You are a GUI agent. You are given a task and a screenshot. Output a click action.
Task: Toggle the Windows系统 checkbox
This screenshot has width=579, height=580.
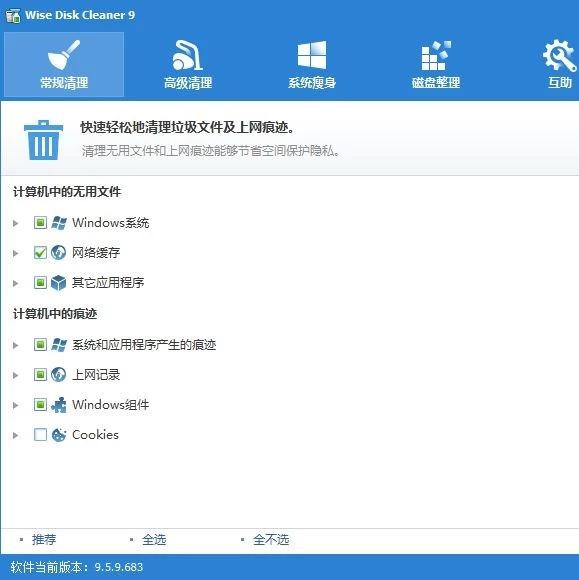pyautogui.click(x=40, y=223)
